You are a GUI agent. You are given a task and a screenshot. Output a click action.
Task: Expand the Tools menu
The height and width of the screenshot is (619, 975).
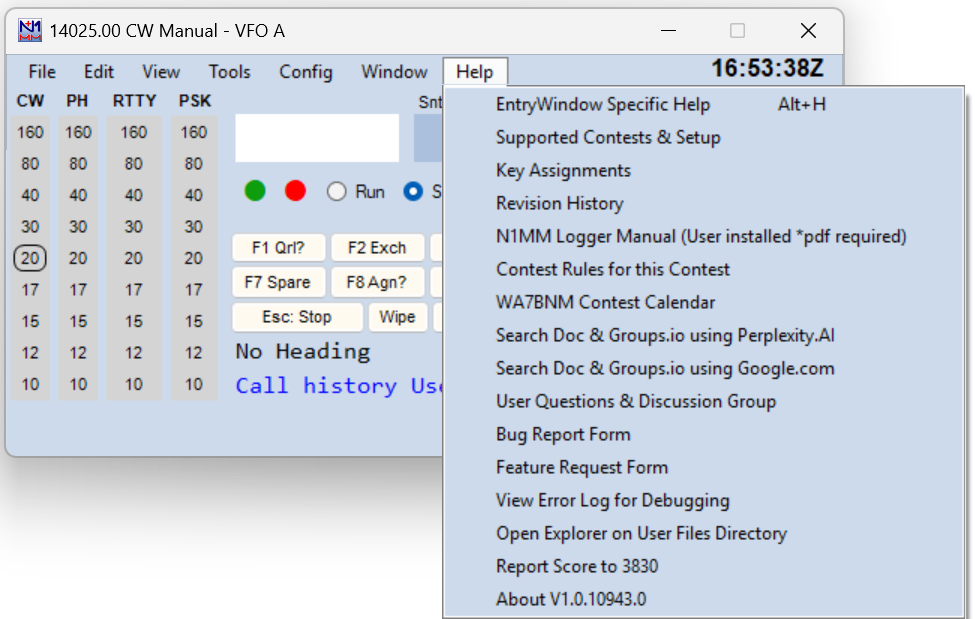pos(229,72)
